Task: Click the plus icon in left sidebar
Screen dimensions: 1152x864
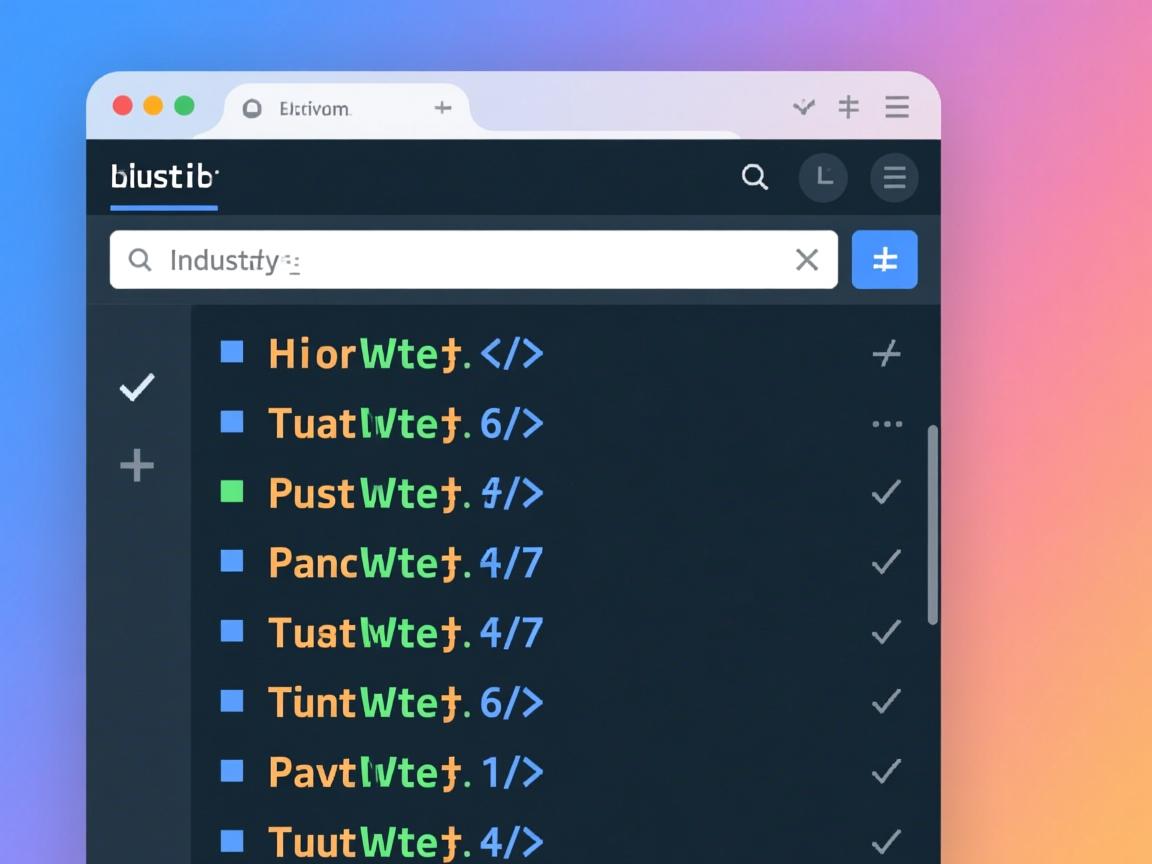Action: (x=137, y=465)
